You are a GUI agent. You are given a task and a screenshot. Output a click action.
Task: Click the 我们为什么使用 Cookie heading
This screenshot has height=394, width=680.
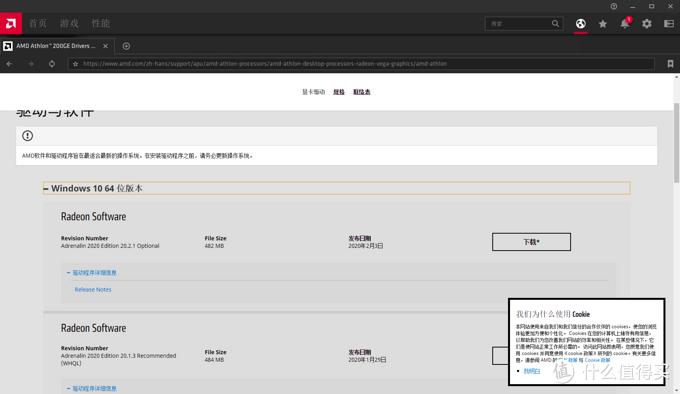[x=553, y=314]
